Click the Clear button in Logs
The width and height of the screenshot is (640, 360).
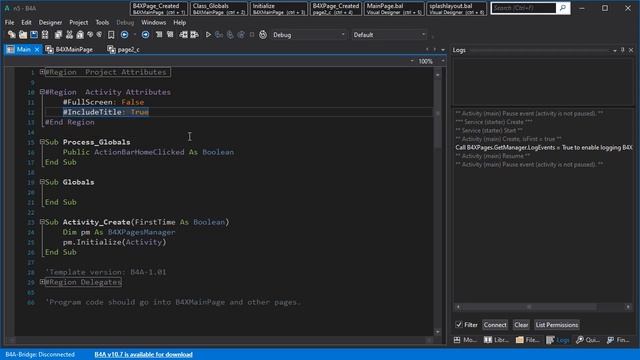(521, 325)
